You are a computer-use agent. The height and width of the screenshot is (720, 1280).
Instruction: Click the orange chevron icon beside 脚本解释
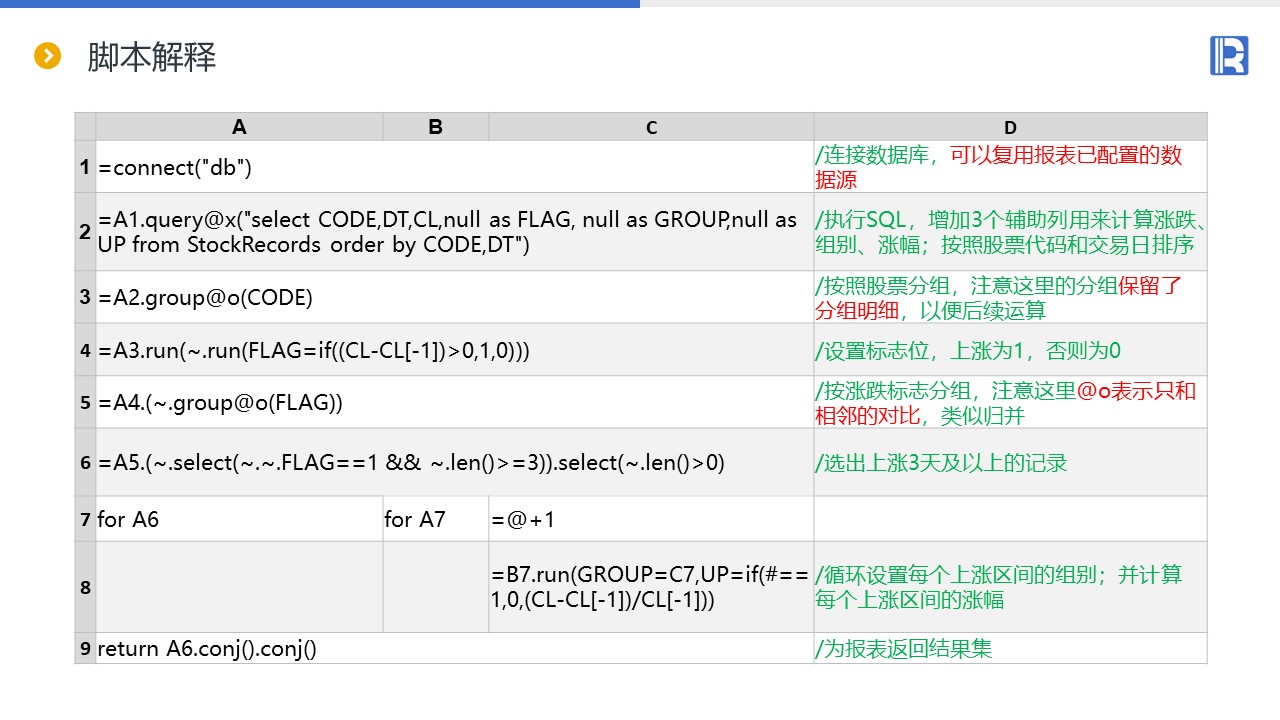click(x=47, y=57)
